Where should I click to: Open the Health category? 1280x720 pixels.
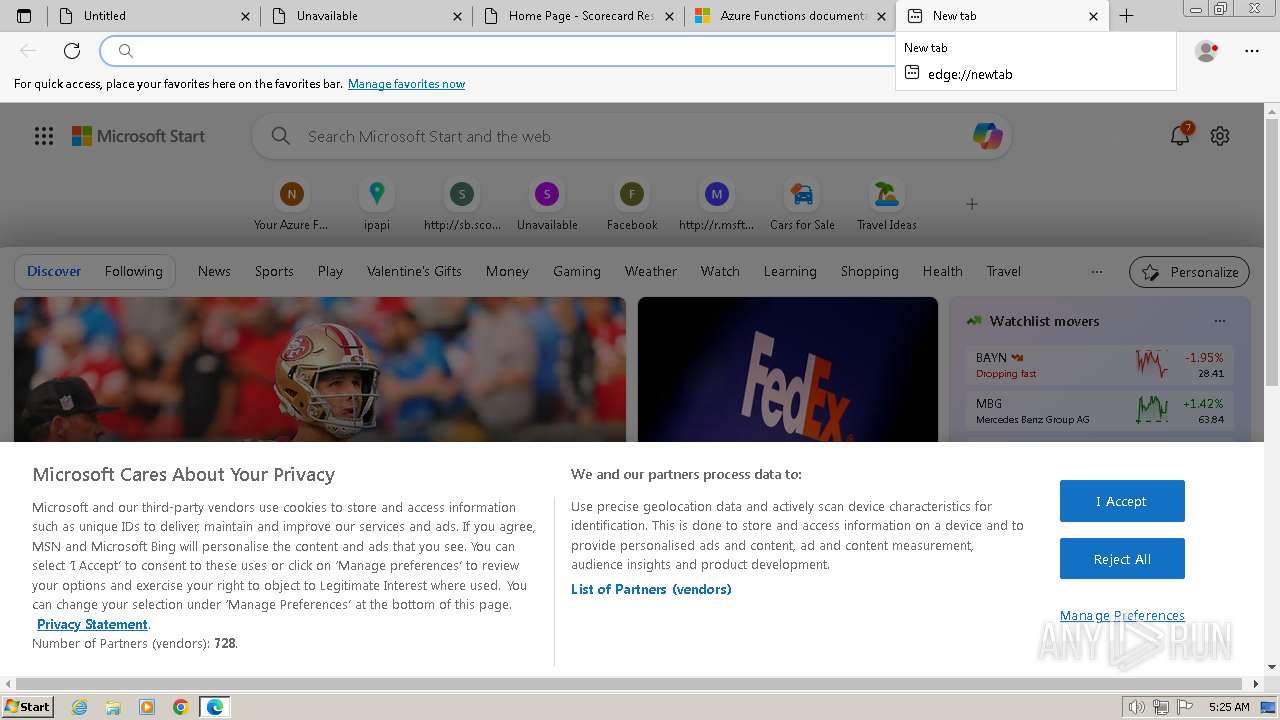point(943,271)
